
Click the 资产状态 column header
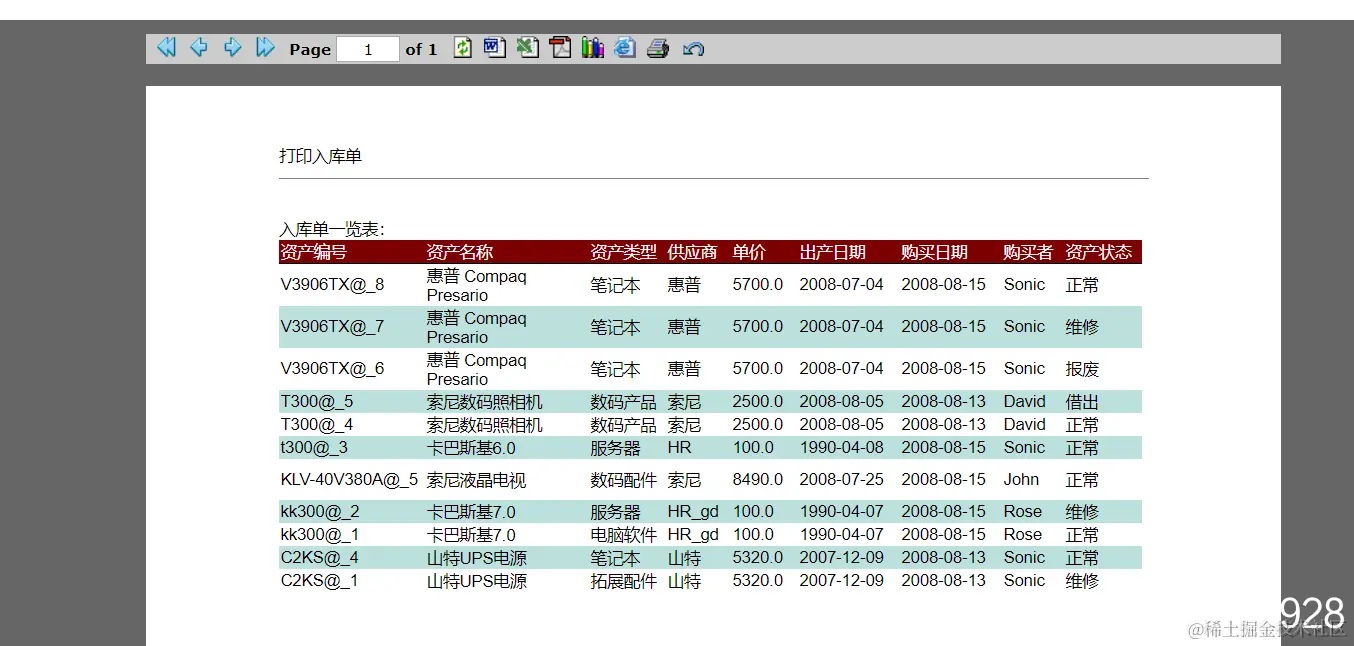click(1099, 252)
